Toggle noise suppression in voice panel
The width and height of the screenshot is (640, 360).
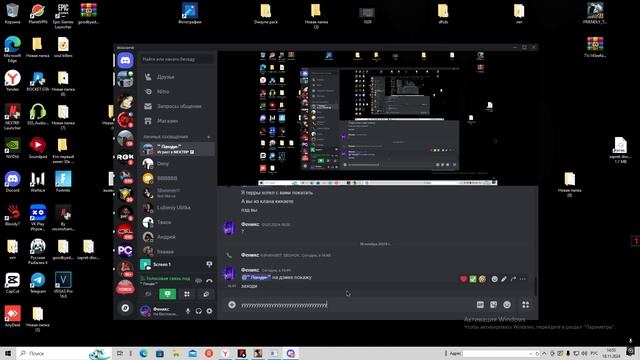(x=198, y=280)
